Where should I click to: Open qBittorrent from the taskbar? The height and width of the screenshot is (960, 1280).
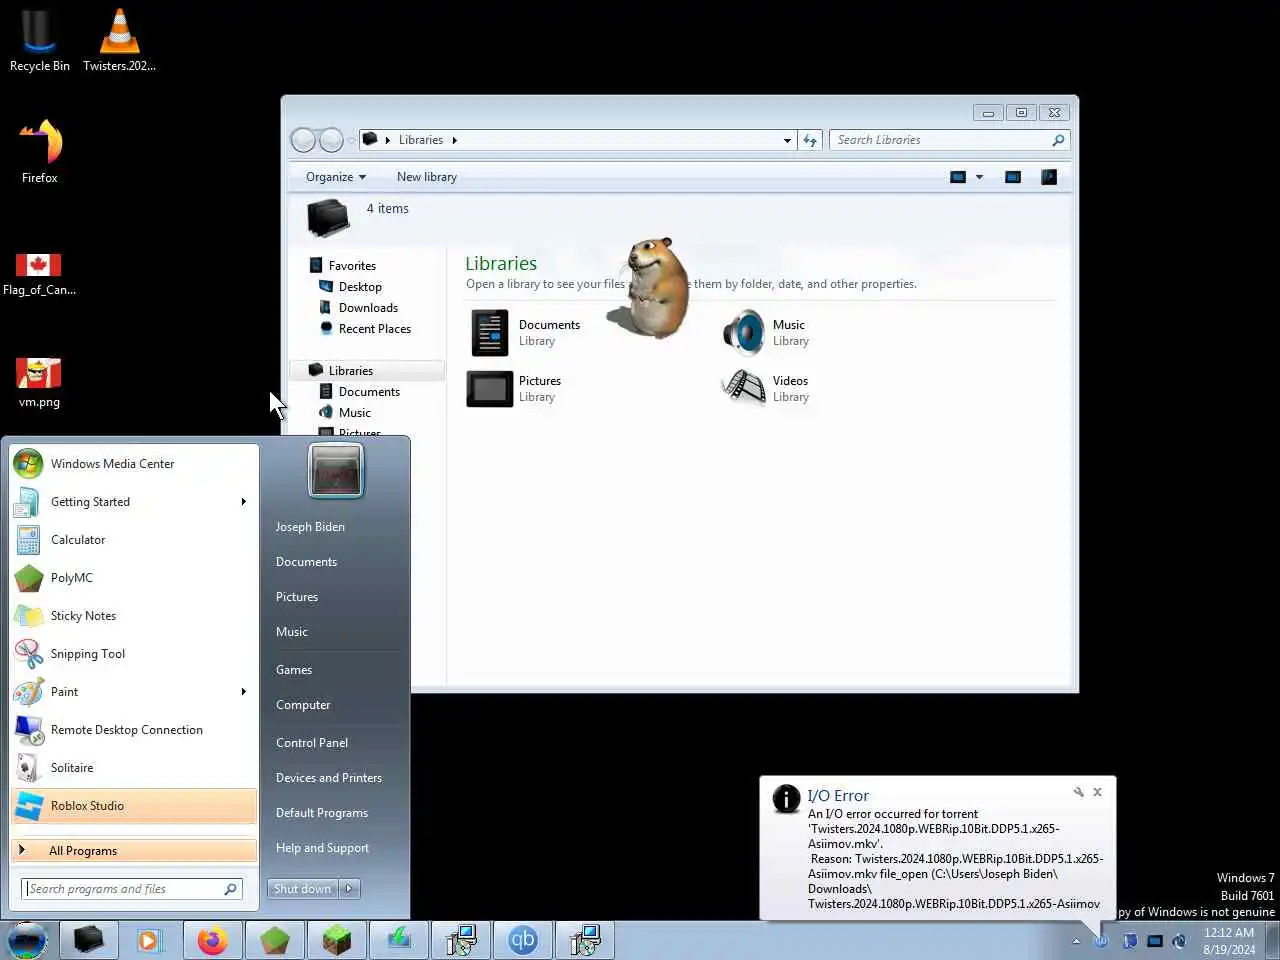pyautogui.click(x=523, y=940)
